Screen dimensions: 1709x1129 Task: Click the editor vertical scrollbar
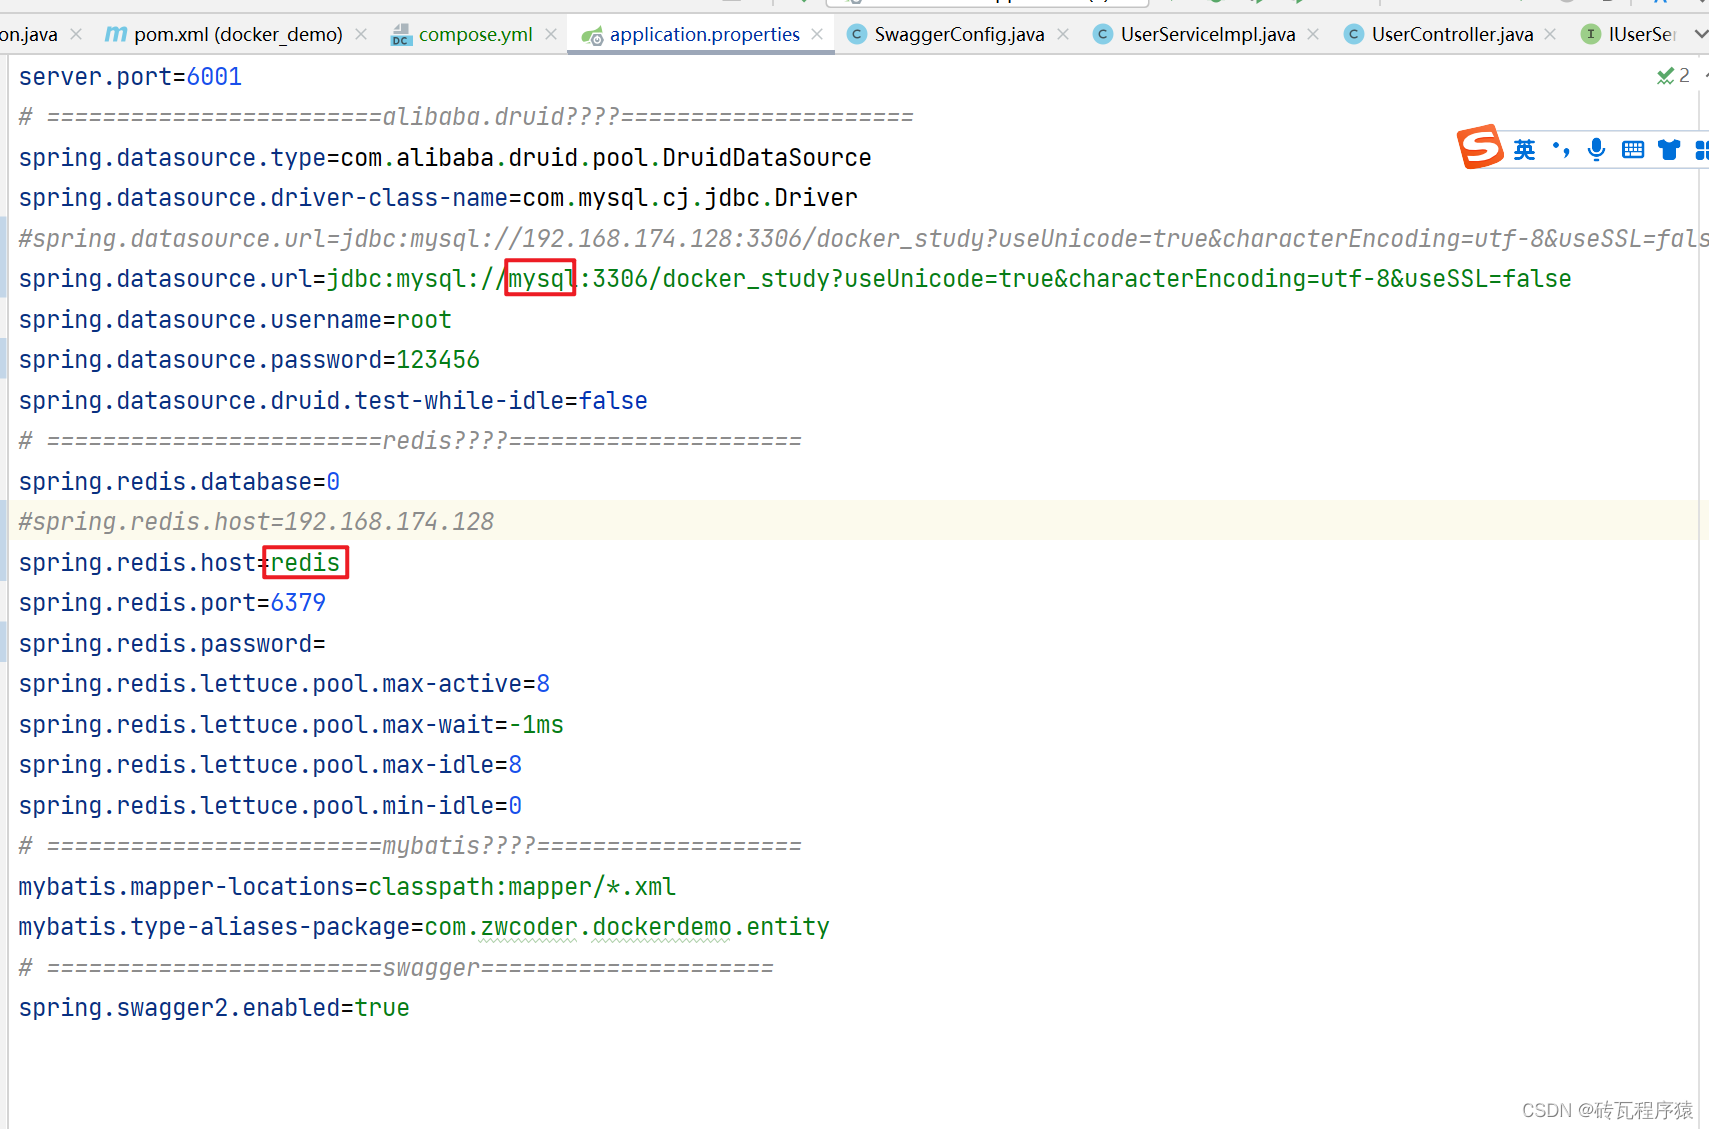[x=1703, y=590]
